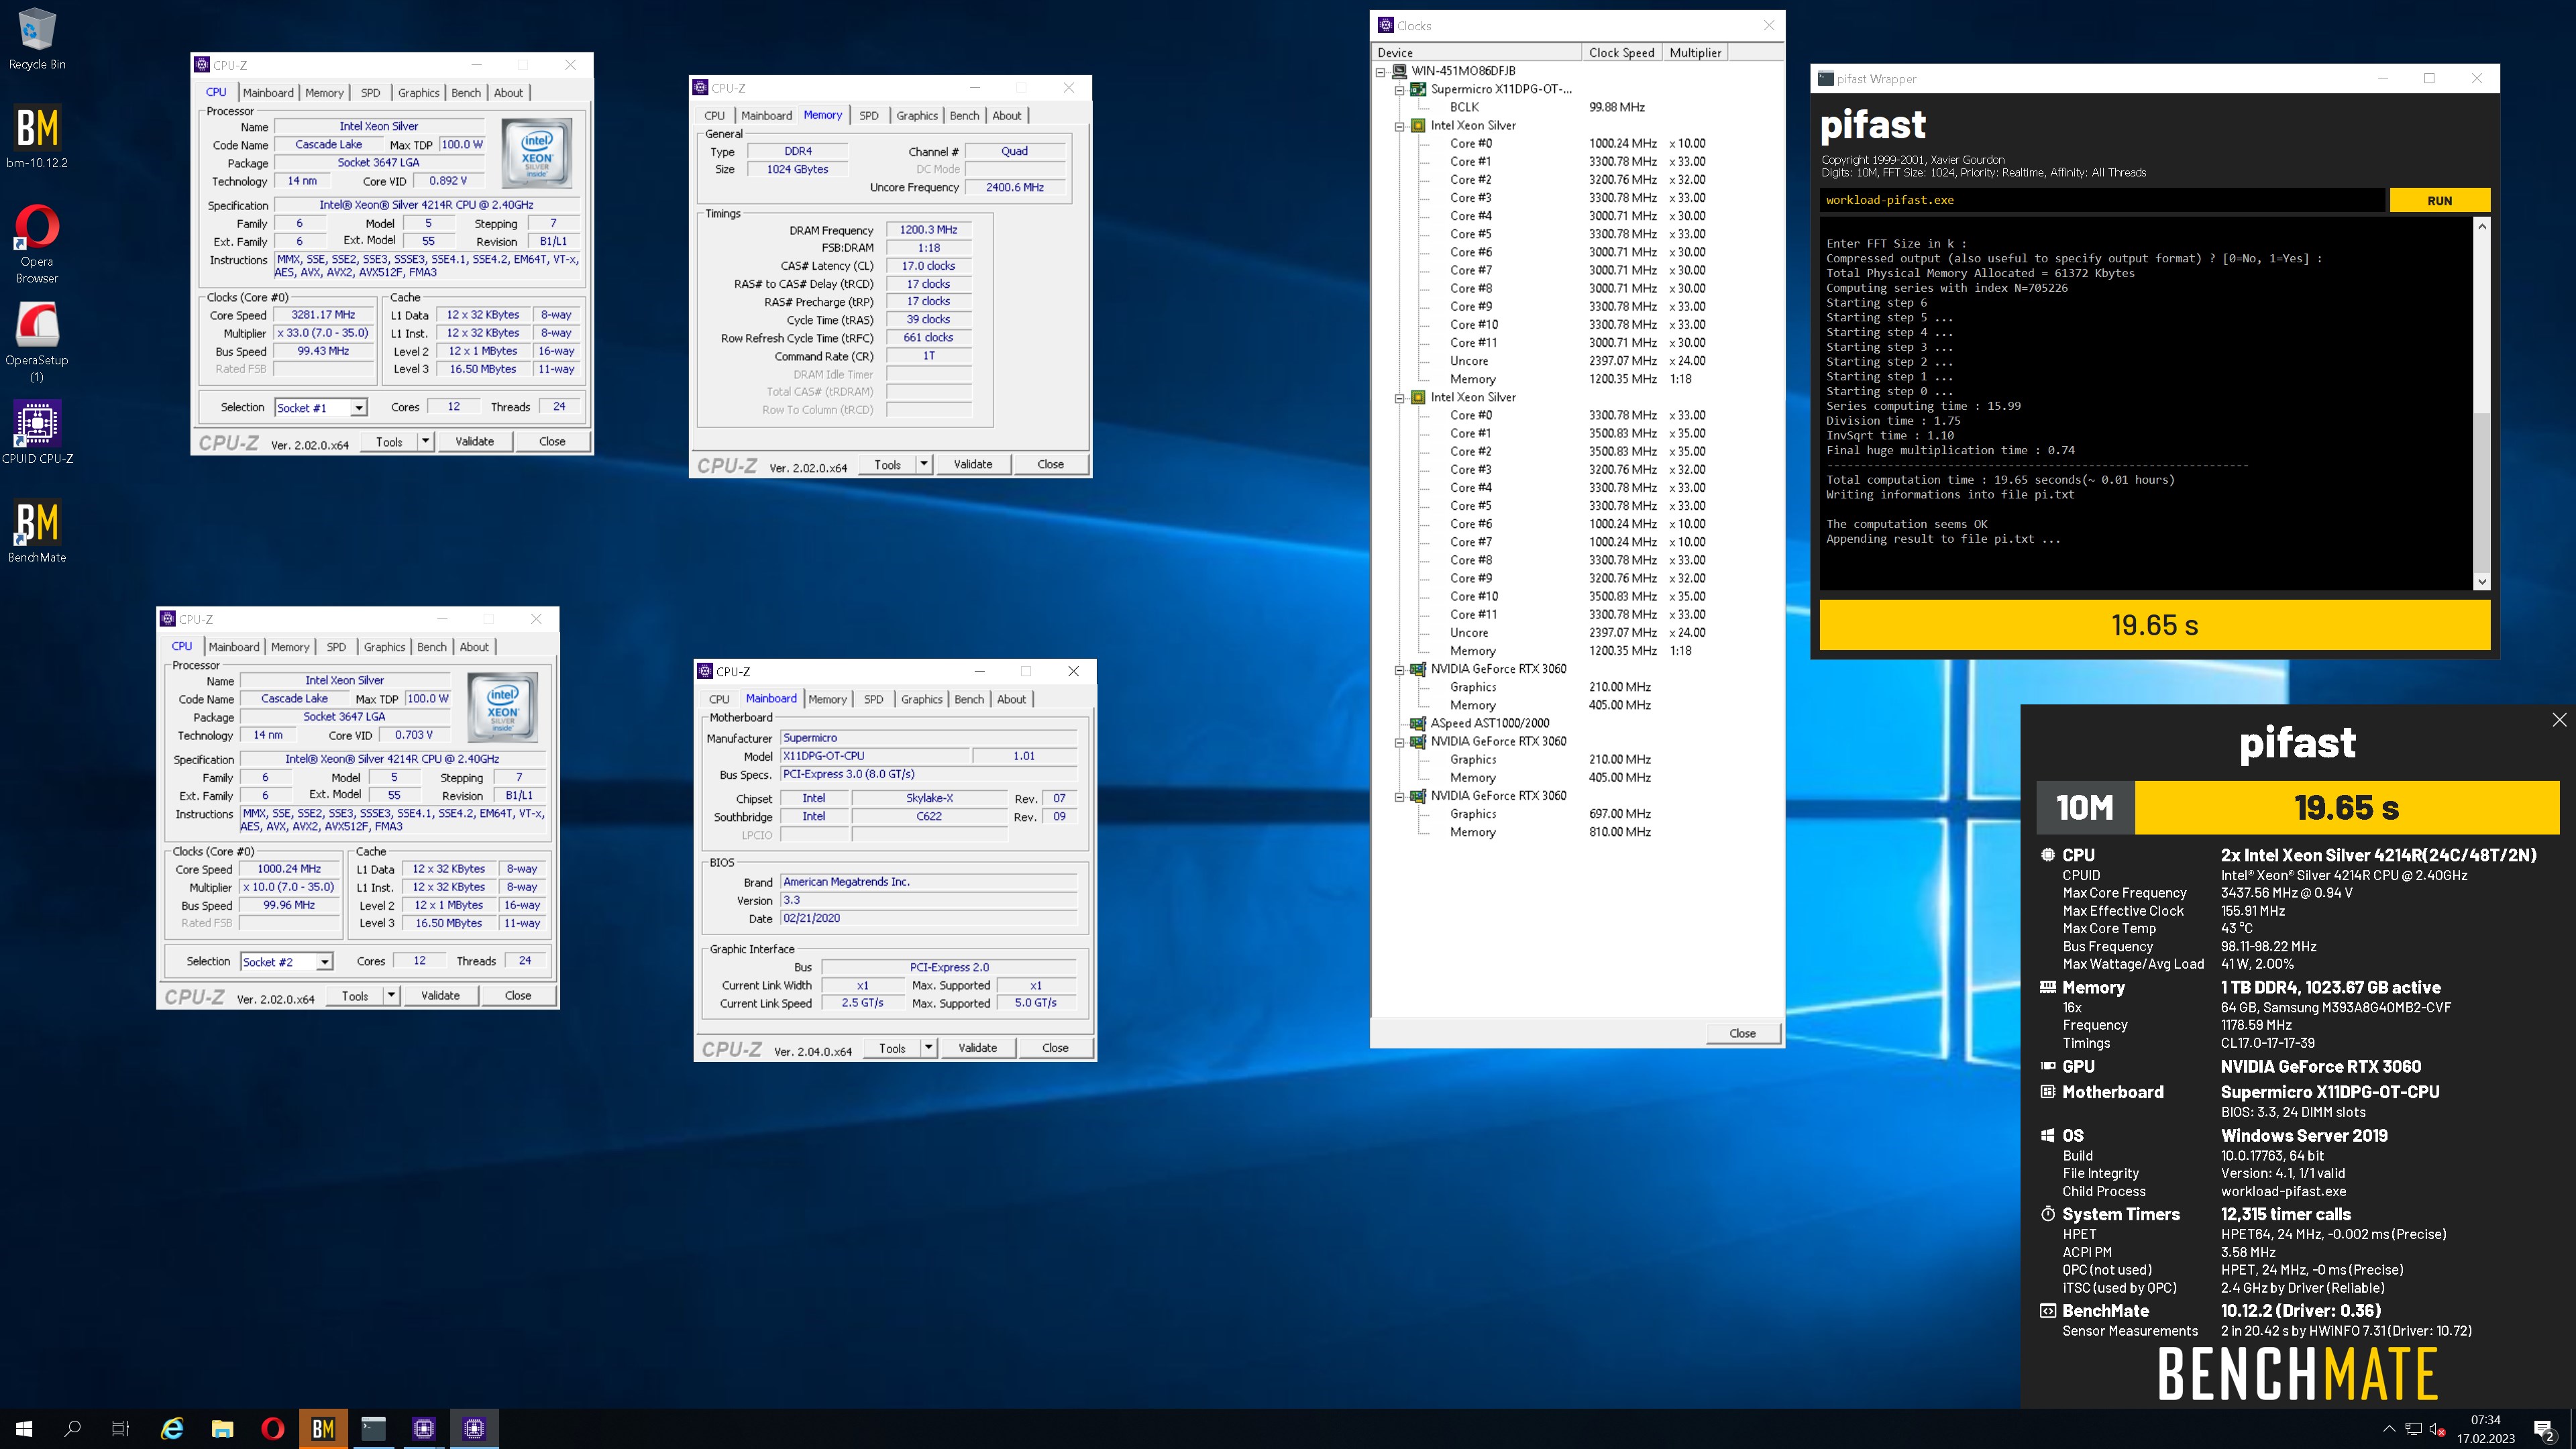Collapse the second Intel Xeon Silver node
This screenshot has height=1449, width=2576.
(x=1400, y=398)
